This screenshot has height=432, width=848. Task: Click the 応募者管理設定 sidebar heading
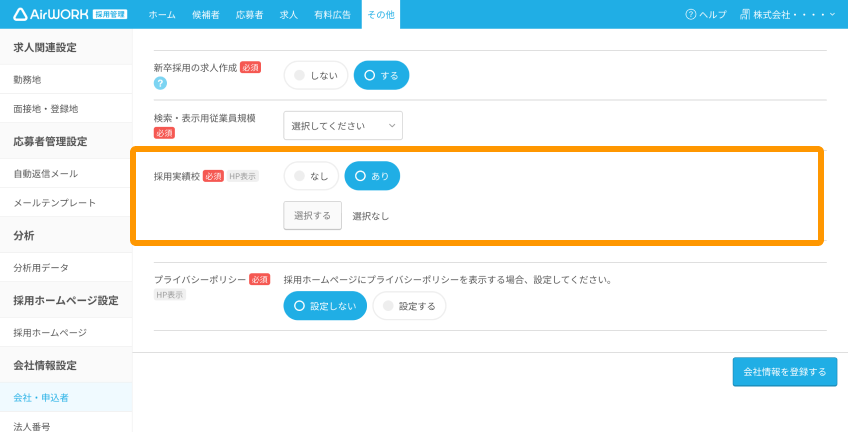[x=50, y=142]
